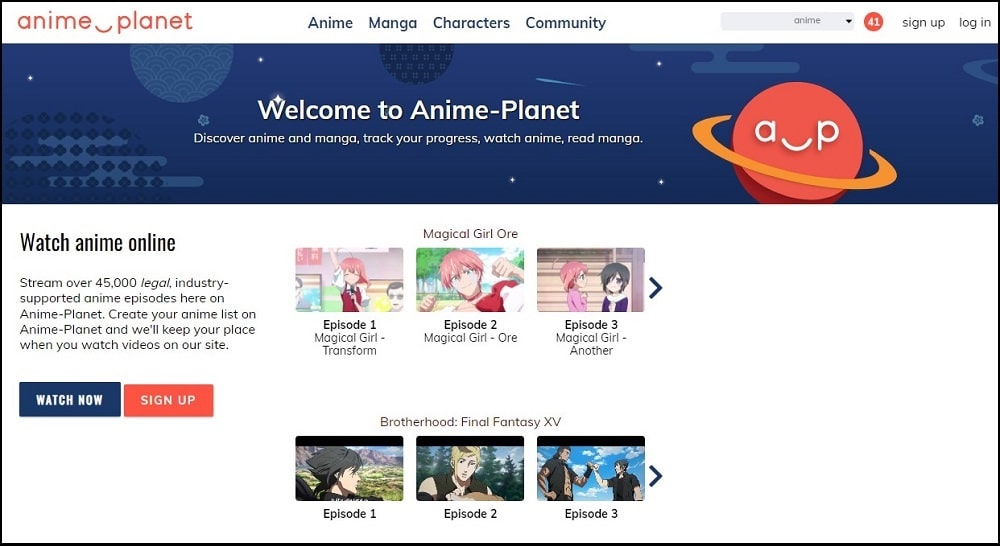Select the 'Welcome to Anime-Planet' heading

tap(418, 110)
